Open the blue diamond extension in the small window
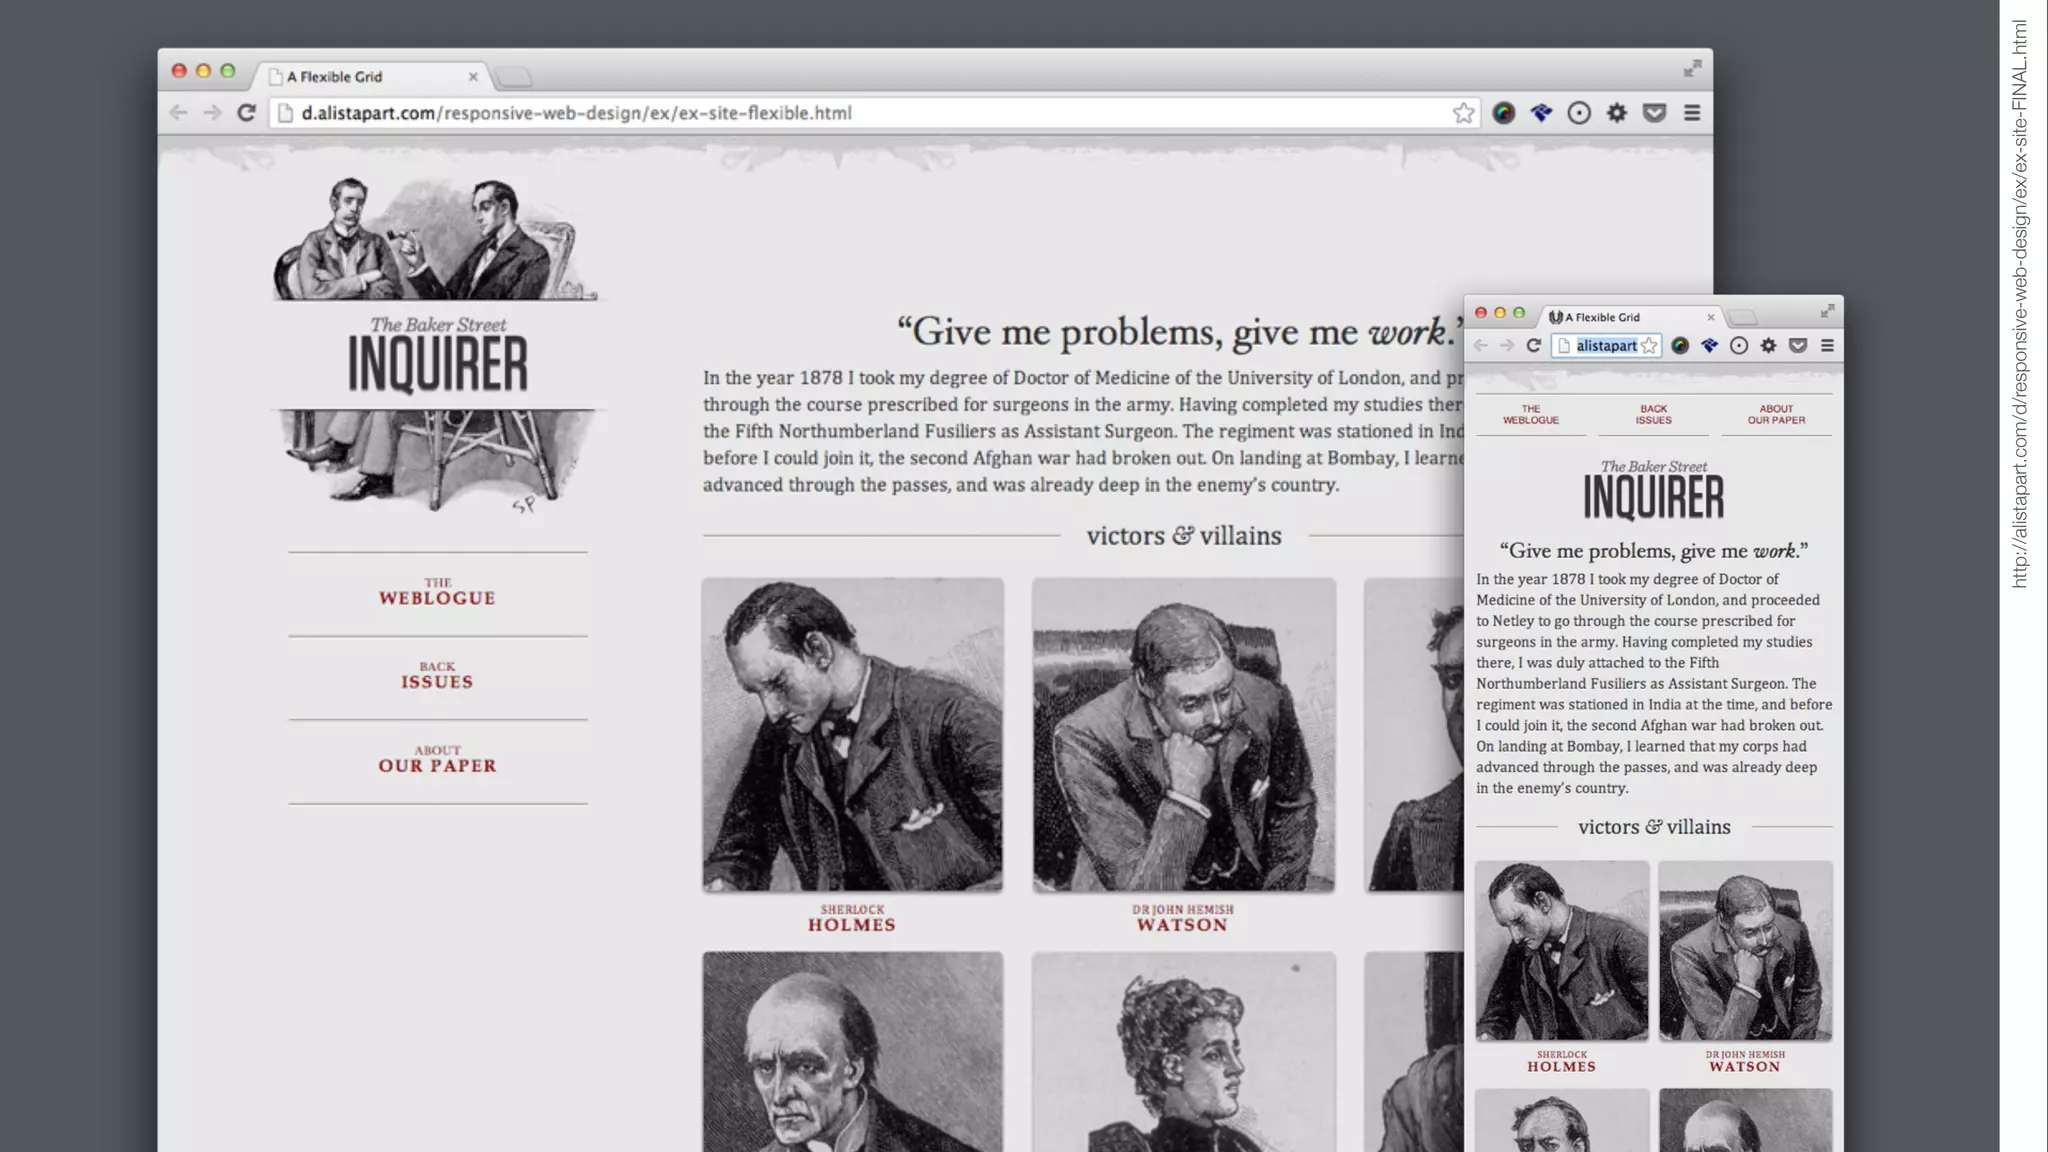This screenshot has height=1152, width=2048. [x=1710, y=345]
